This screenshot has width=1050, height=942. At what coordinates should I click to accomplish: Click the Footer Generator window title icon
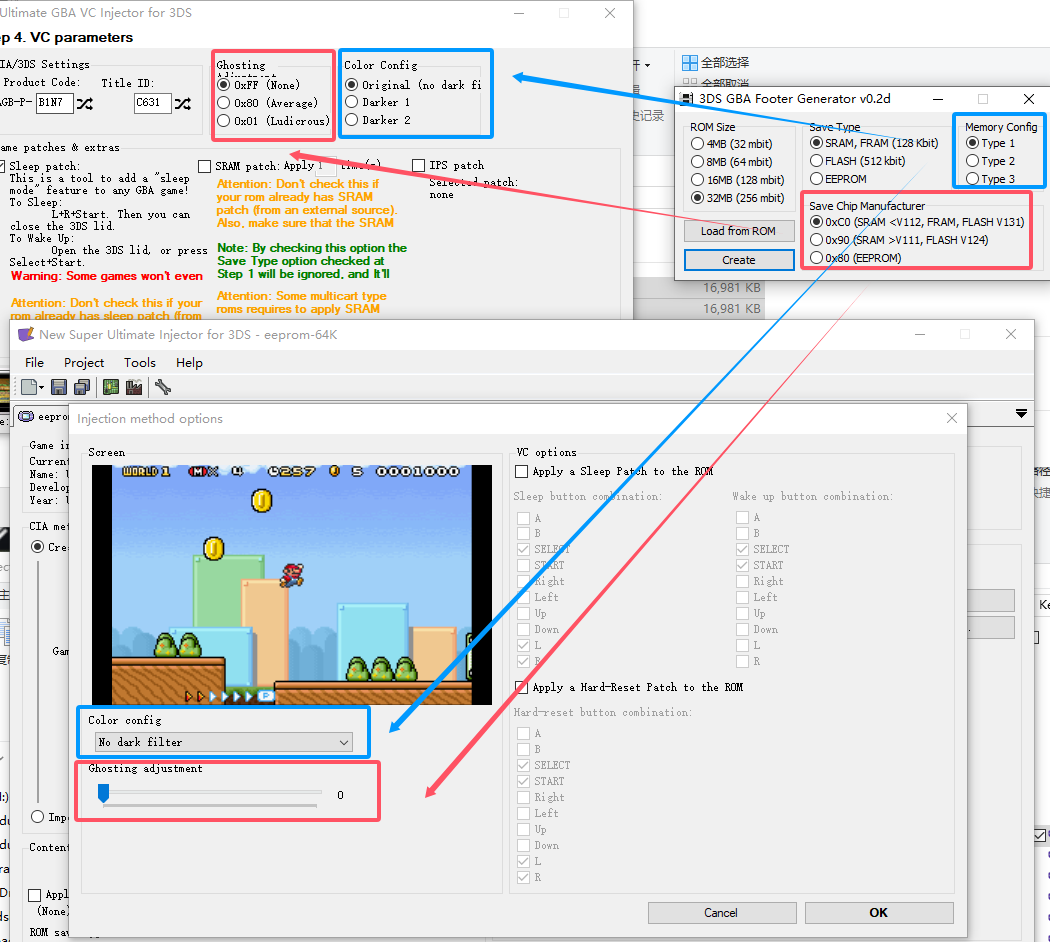pos(686,98)
